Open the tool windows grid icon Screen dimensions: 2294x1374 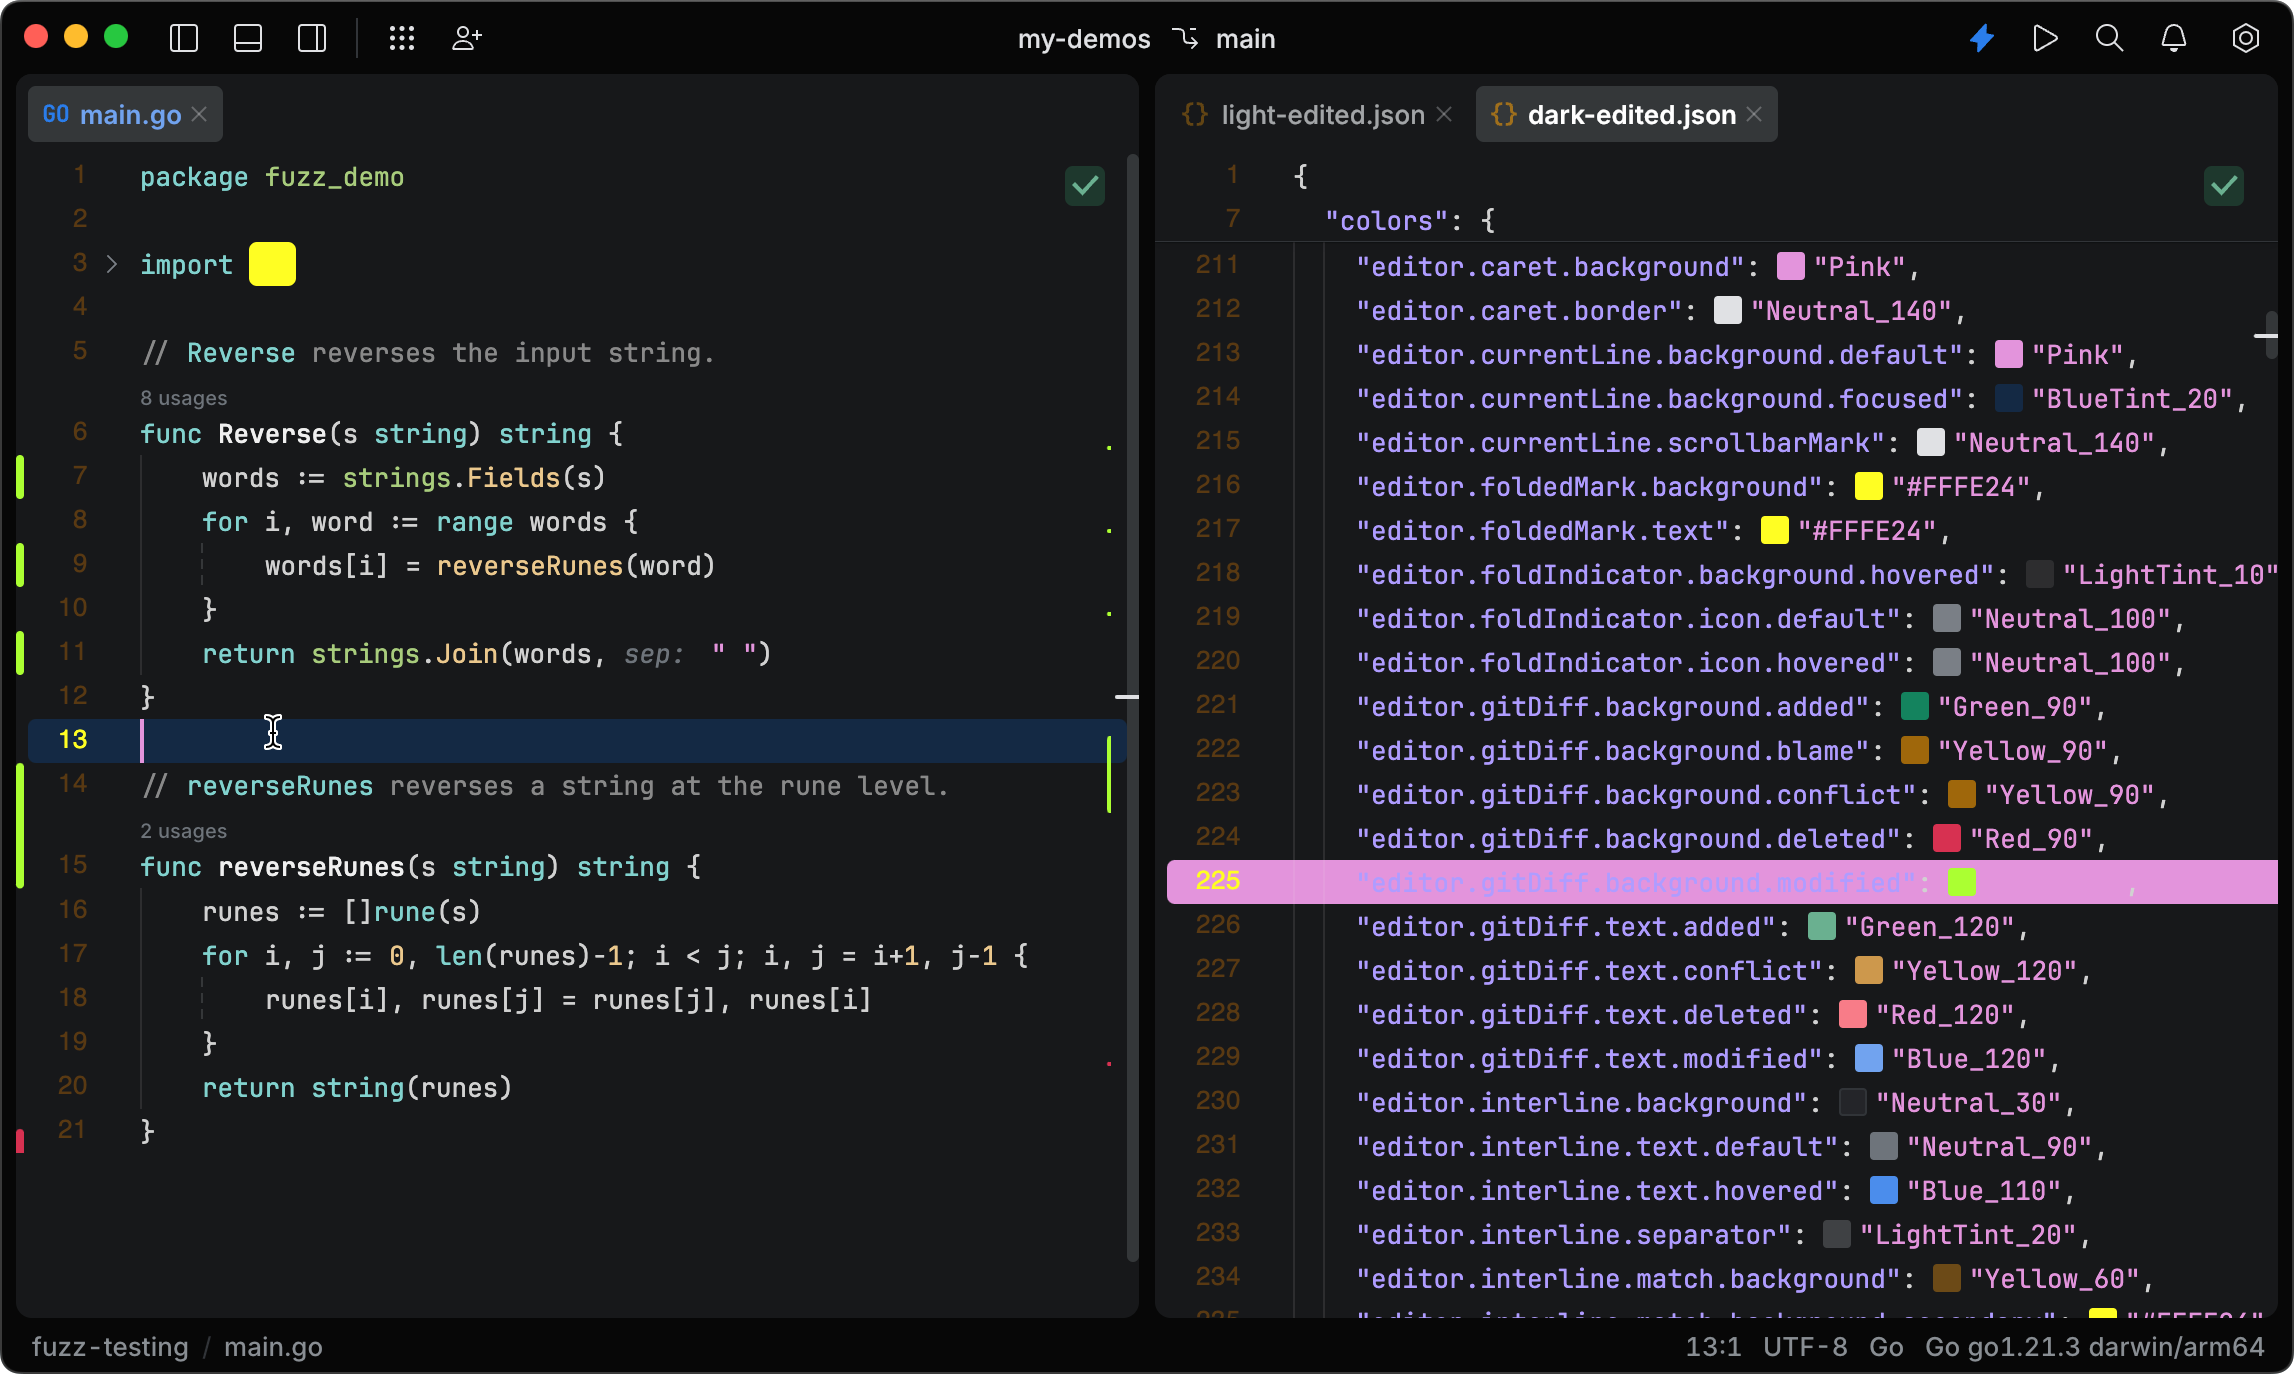coord(402,38)
